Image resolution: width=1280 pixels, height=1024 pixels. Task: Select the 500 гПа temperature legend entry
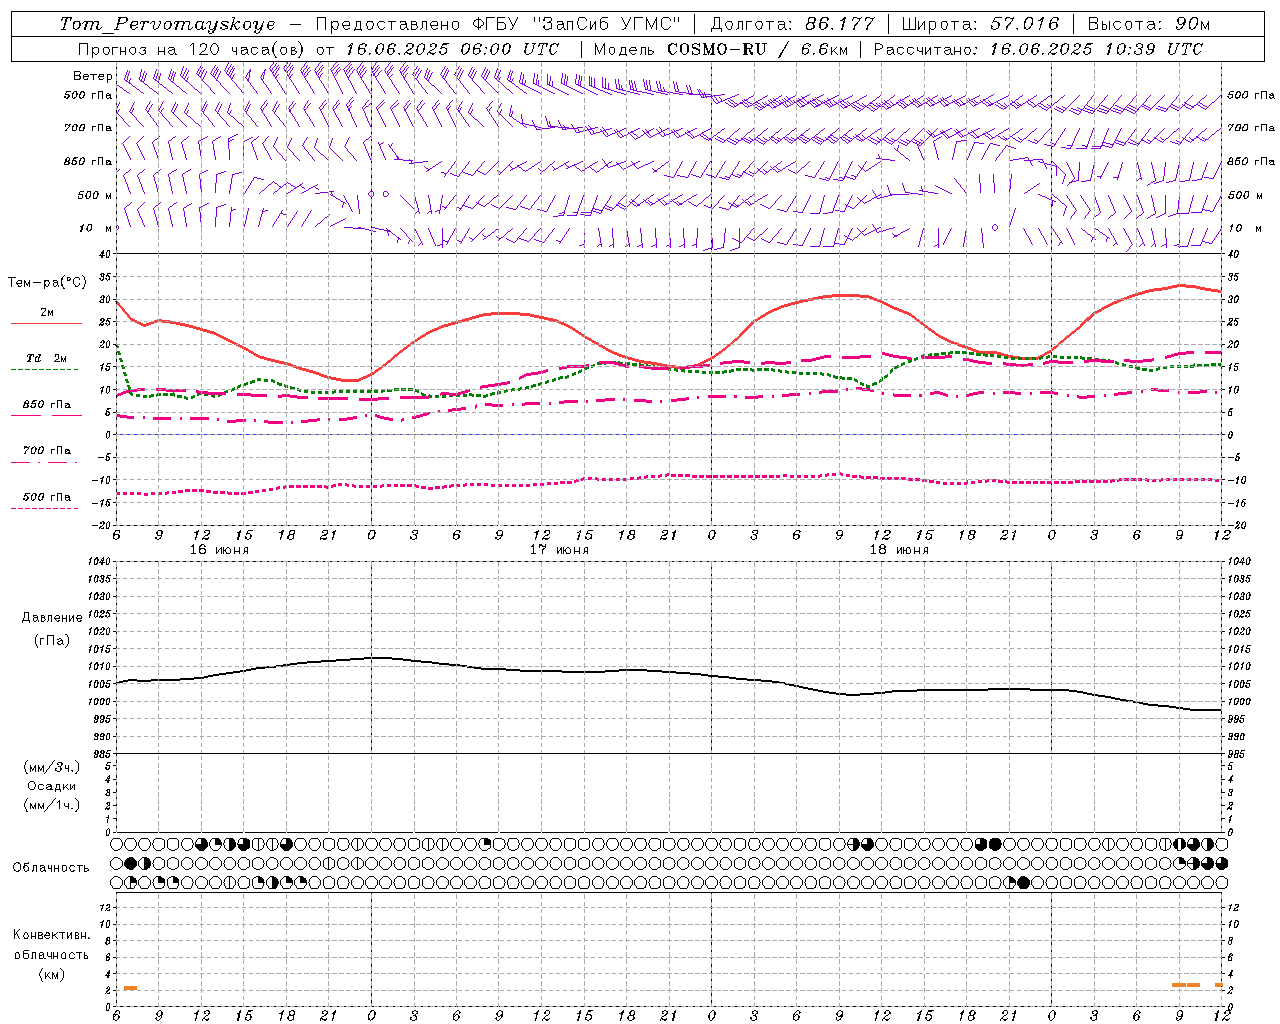47,497
